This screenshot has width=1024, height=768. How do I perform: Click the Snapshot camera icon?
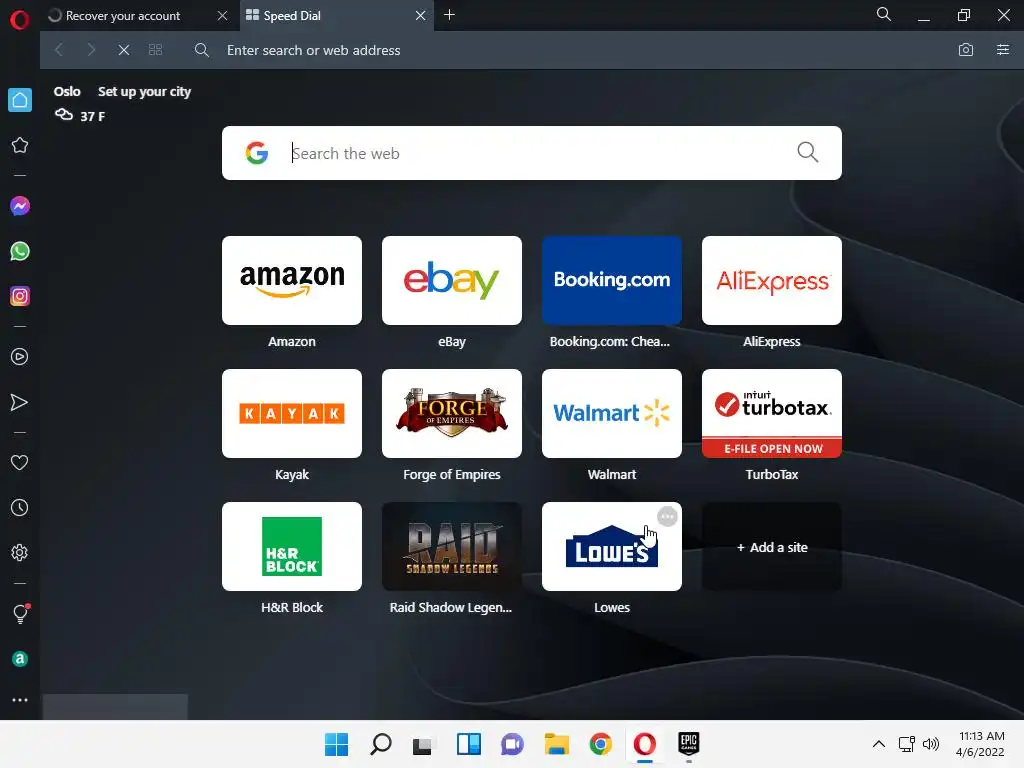[966, 50]
